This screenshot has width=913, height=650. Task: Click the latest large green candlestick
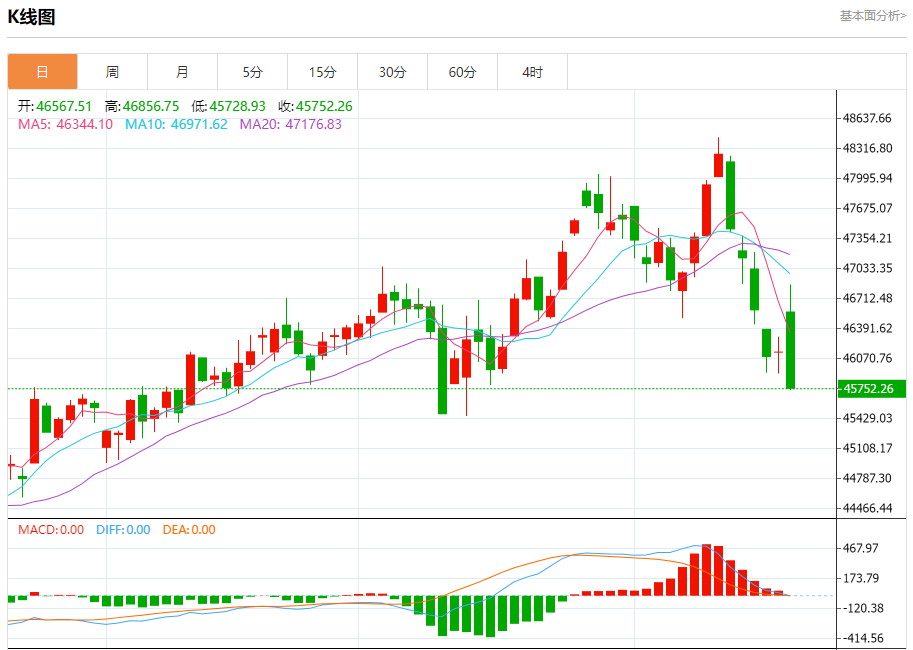pyautogui.click(x=790, y=350)
